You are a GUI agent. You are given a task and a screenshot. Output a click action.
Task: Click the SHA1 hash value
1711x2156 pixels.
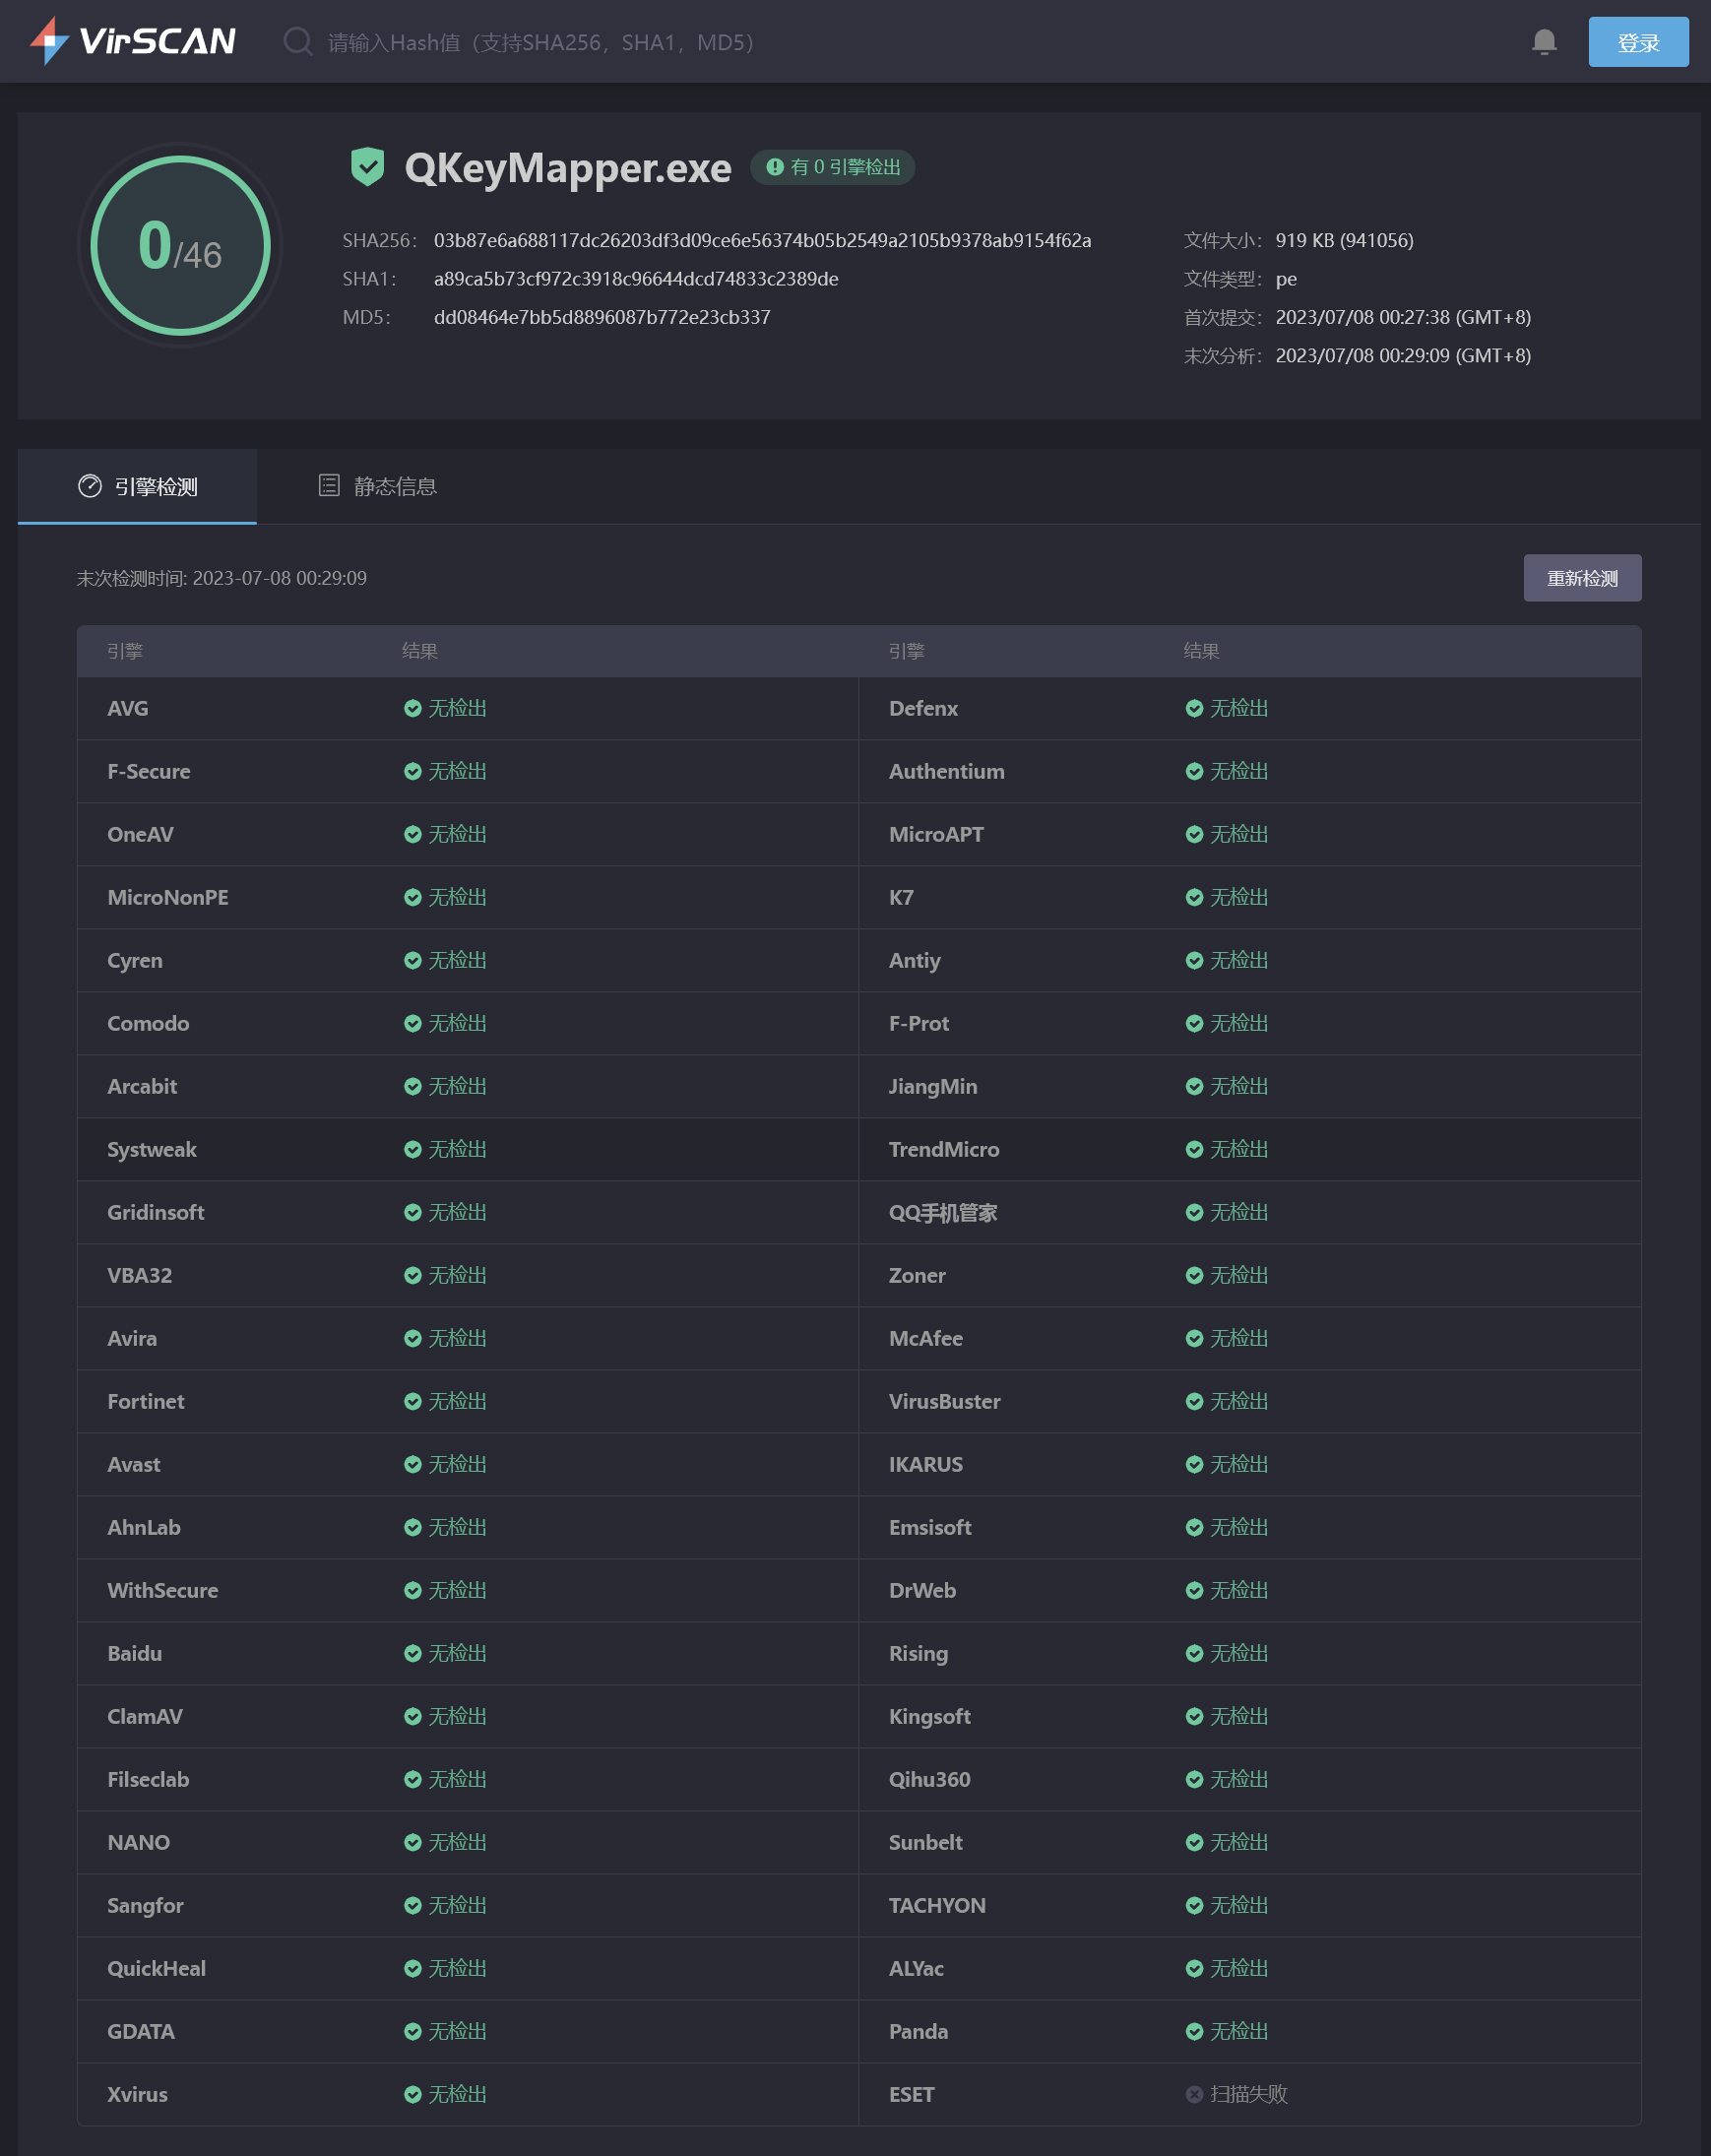[636, 279]
